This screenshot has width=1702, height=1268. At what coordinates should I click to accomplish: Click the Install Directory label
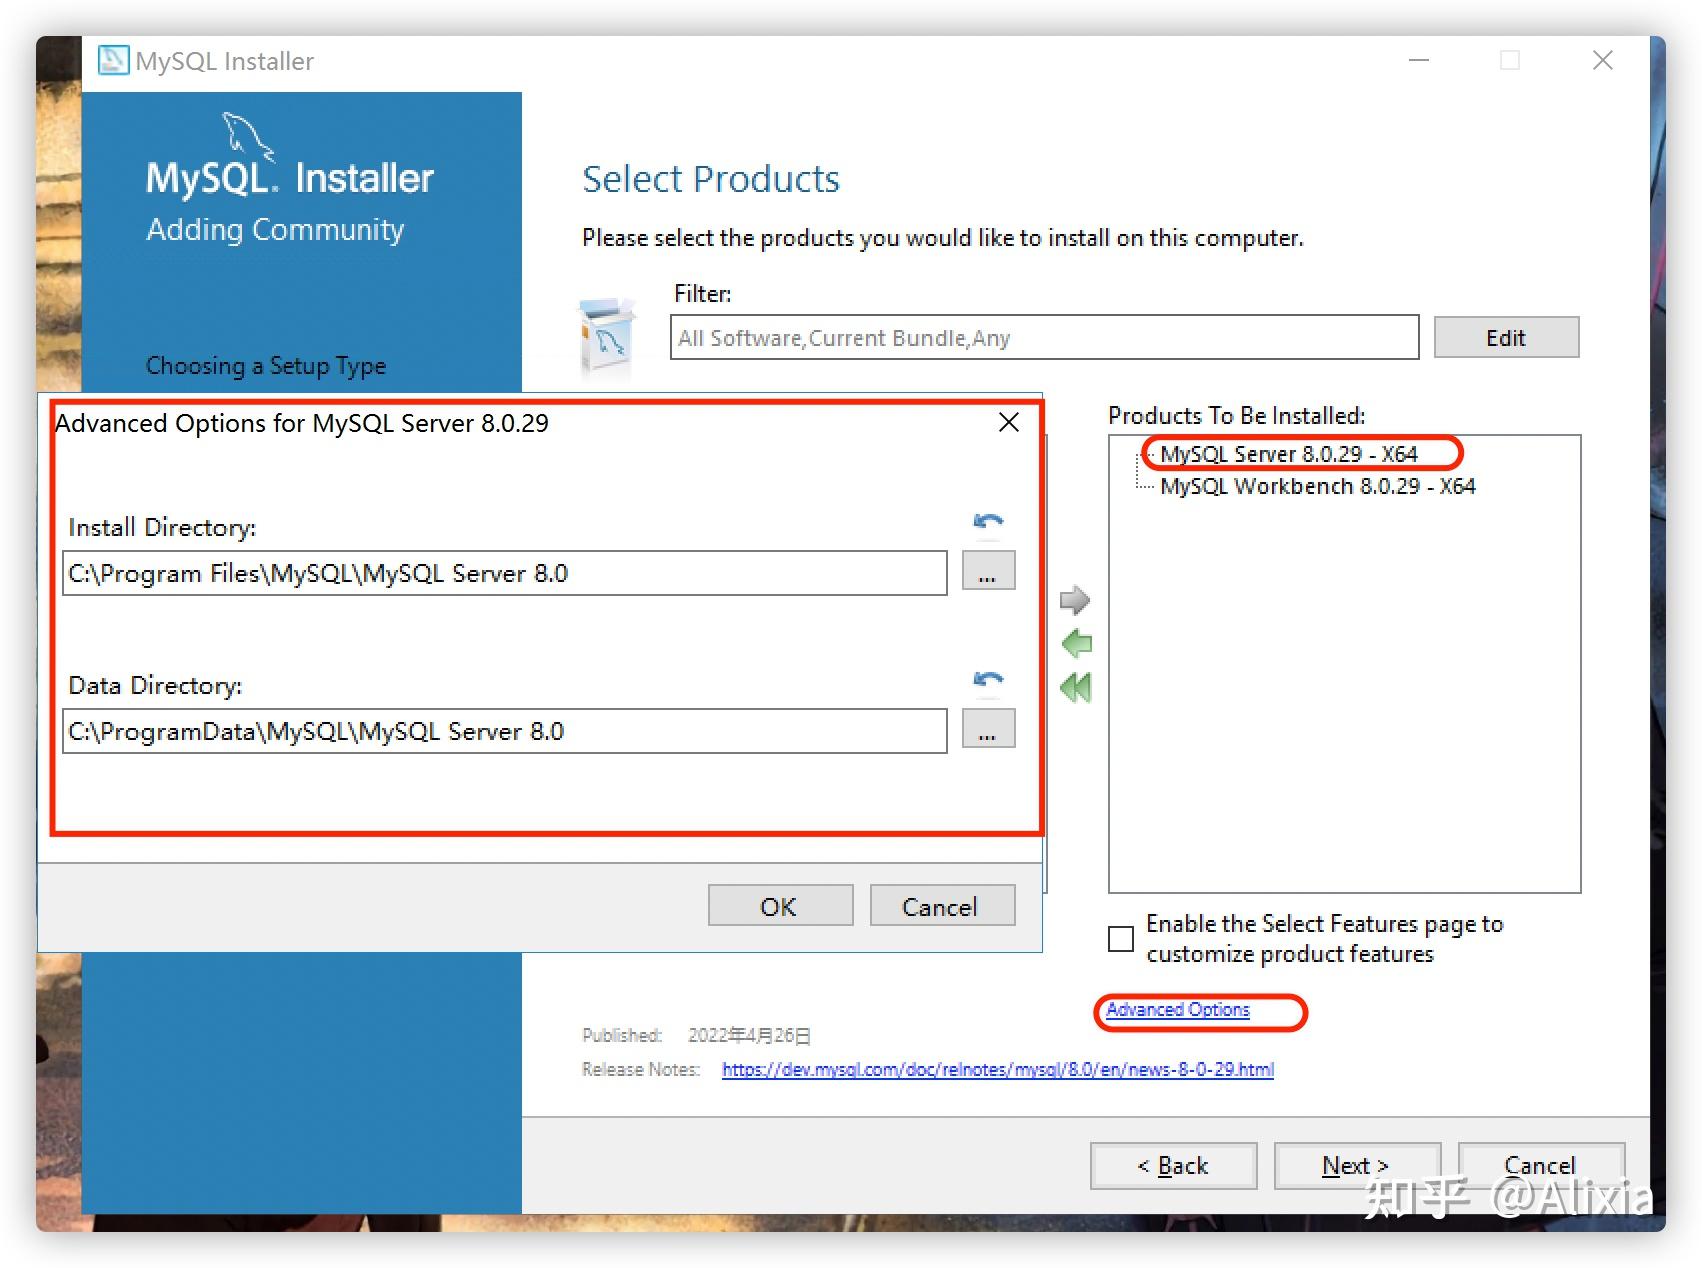pos(162,527)
